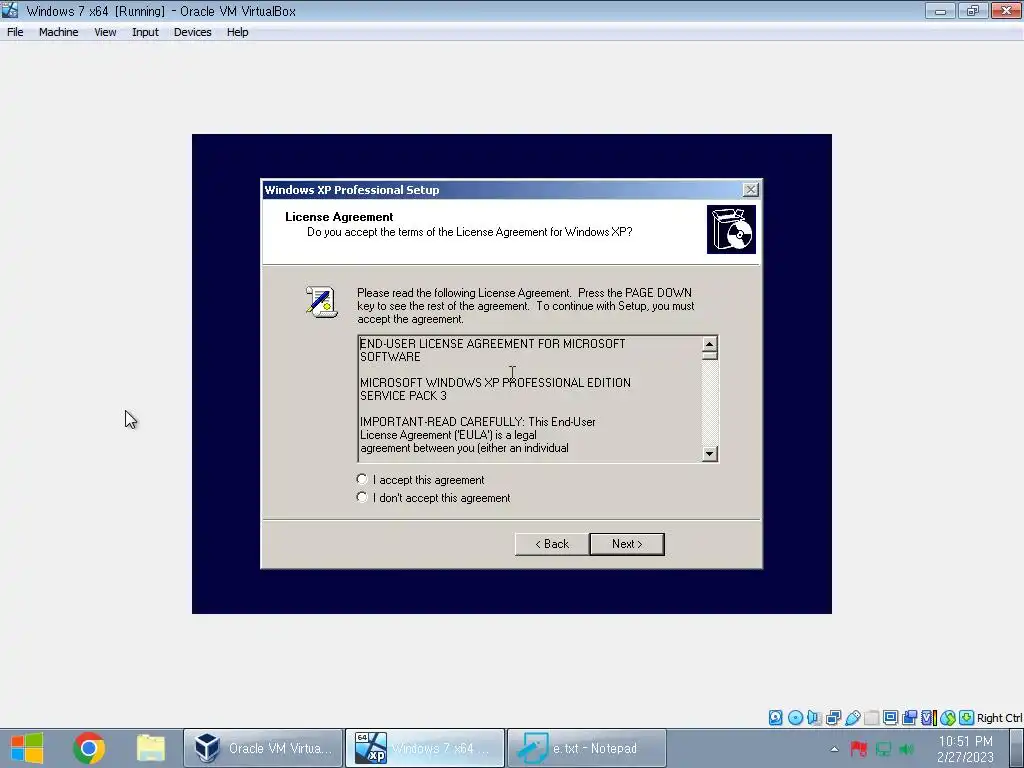The height and width of the screenshot is (768, 1024).
Task: Launch Google Chrome from the taskbar
Action: click(89, 748)
